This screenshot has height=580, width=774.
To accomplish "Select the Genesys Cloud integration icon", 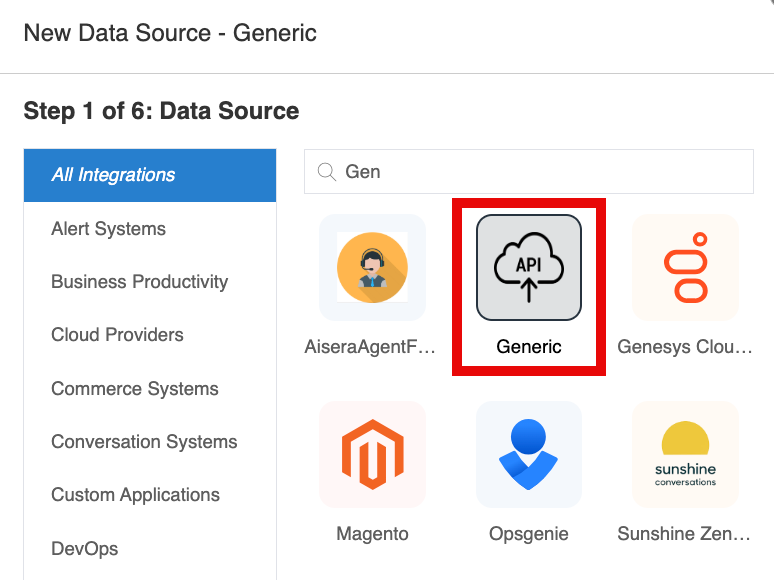I will point(685,267).
